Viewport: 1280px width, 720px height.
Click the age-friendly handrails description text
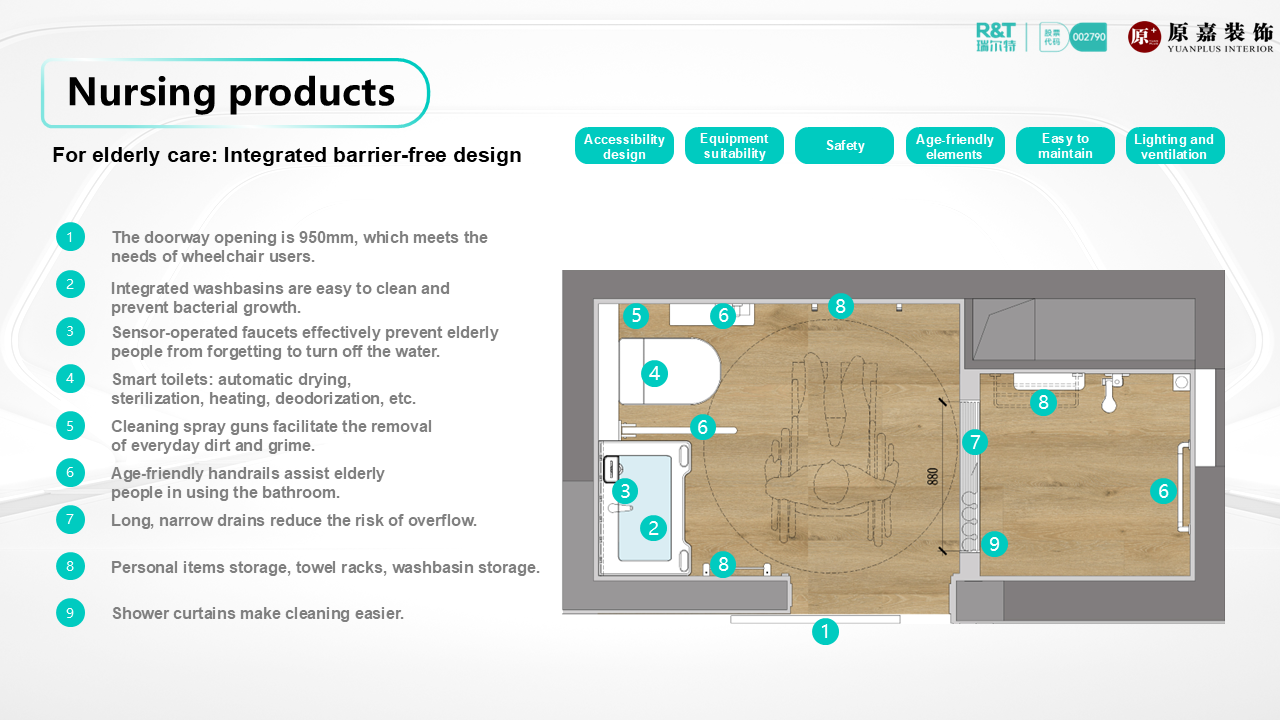coord(247,483)
